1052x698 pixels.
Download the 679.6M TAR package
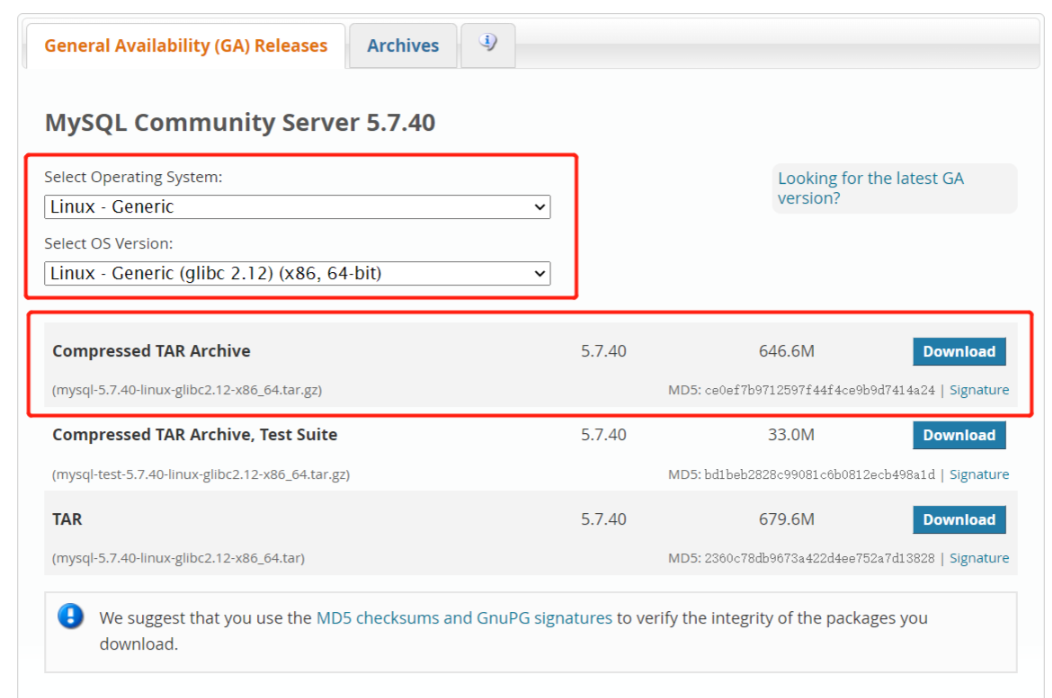[x=958, y=520]
